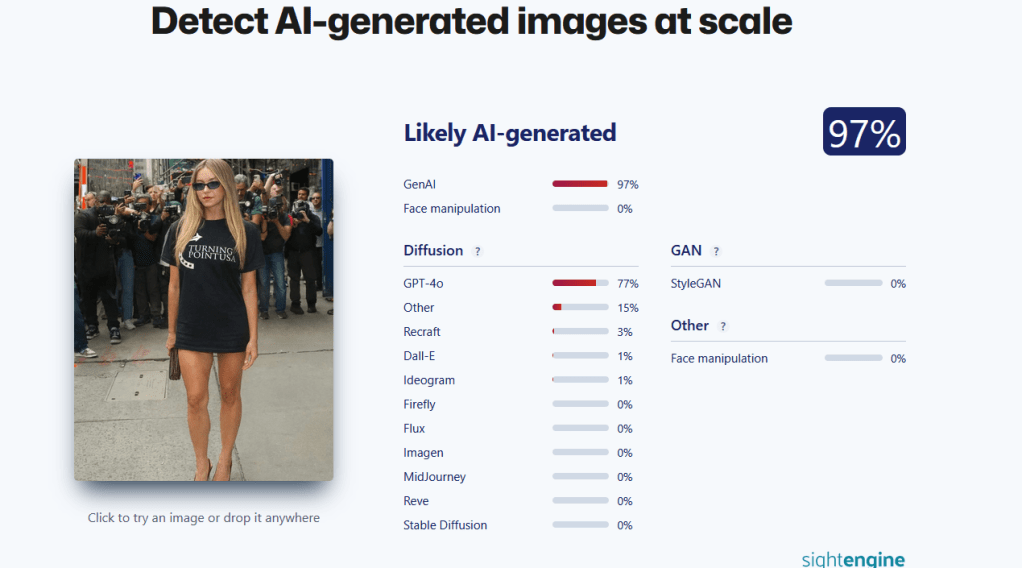Click the 97% score badge
Screen dimensions: 1022x568
(x=864, y=132)
